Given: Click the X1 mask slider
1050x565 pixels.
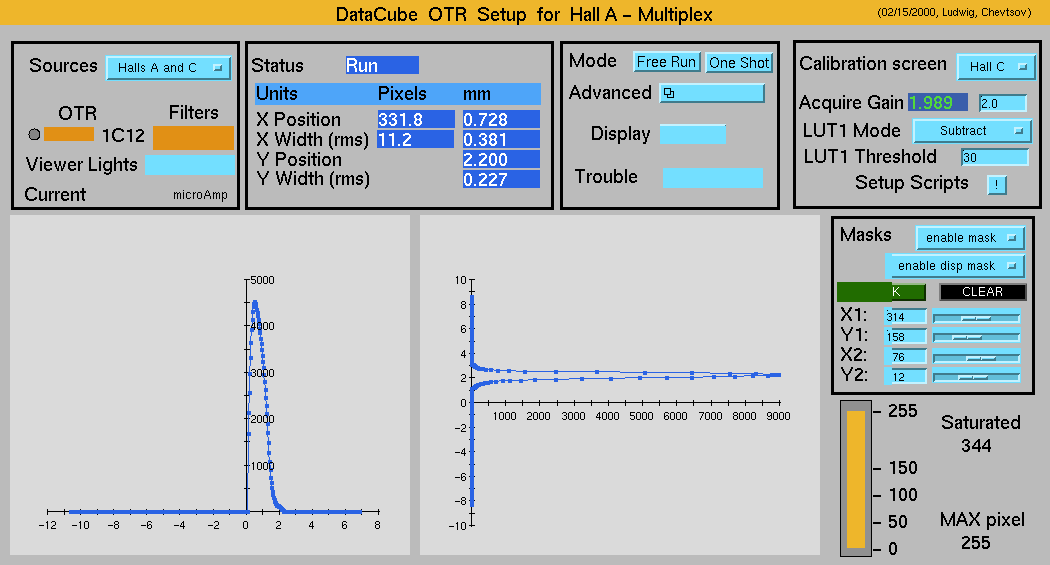Looking at the screenshot, I should (976, 317).
